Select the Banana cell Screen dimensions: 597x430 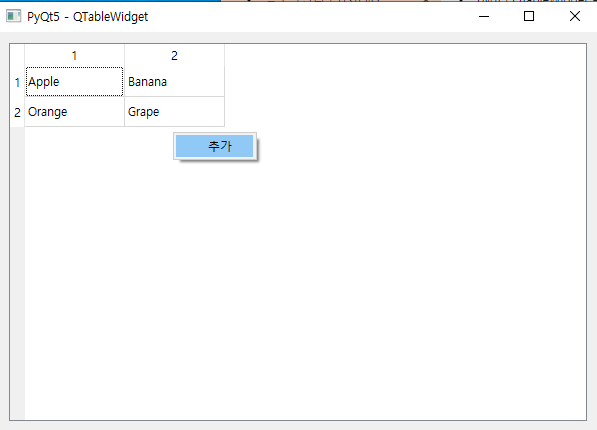click(x=174, y=82)
